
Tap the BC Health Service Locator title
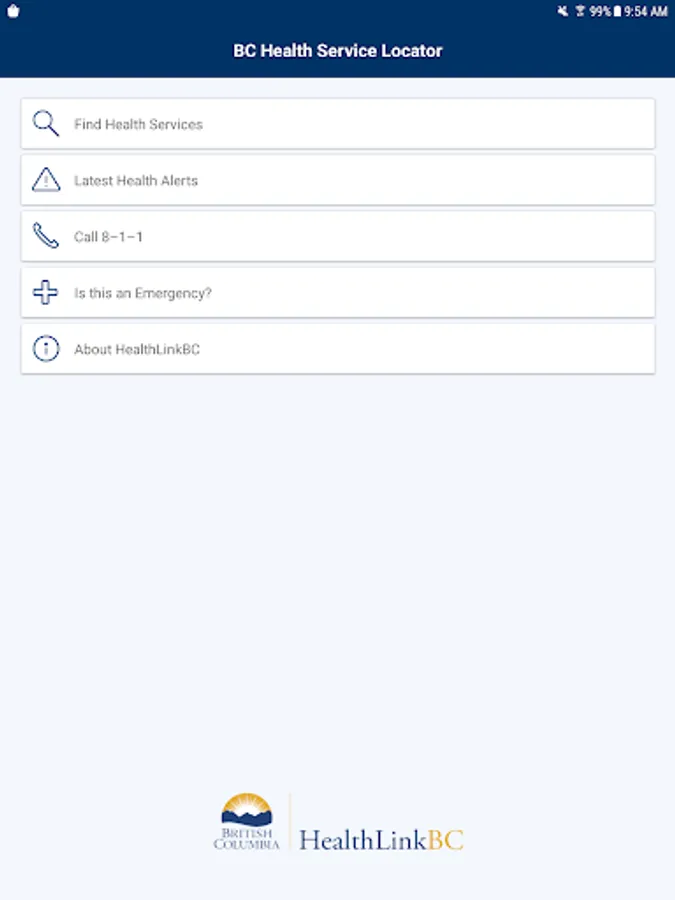[338, 51]
